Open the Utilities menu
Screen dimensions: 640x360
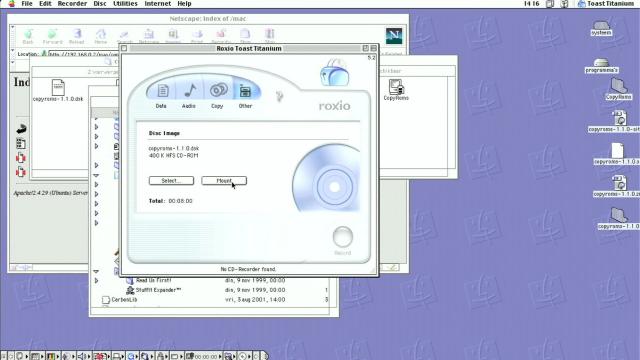pos(125,4)
